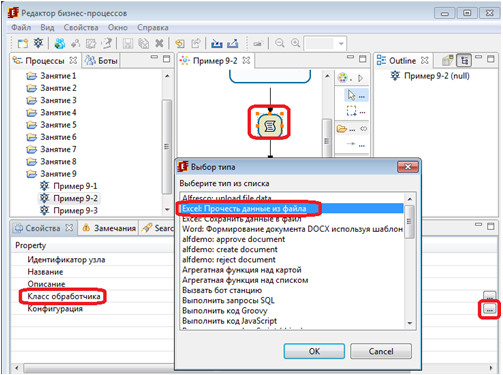This screenshot has height=375, width=503.
Task: Close the Пример 9-2 editor tab
Action: 246,60
